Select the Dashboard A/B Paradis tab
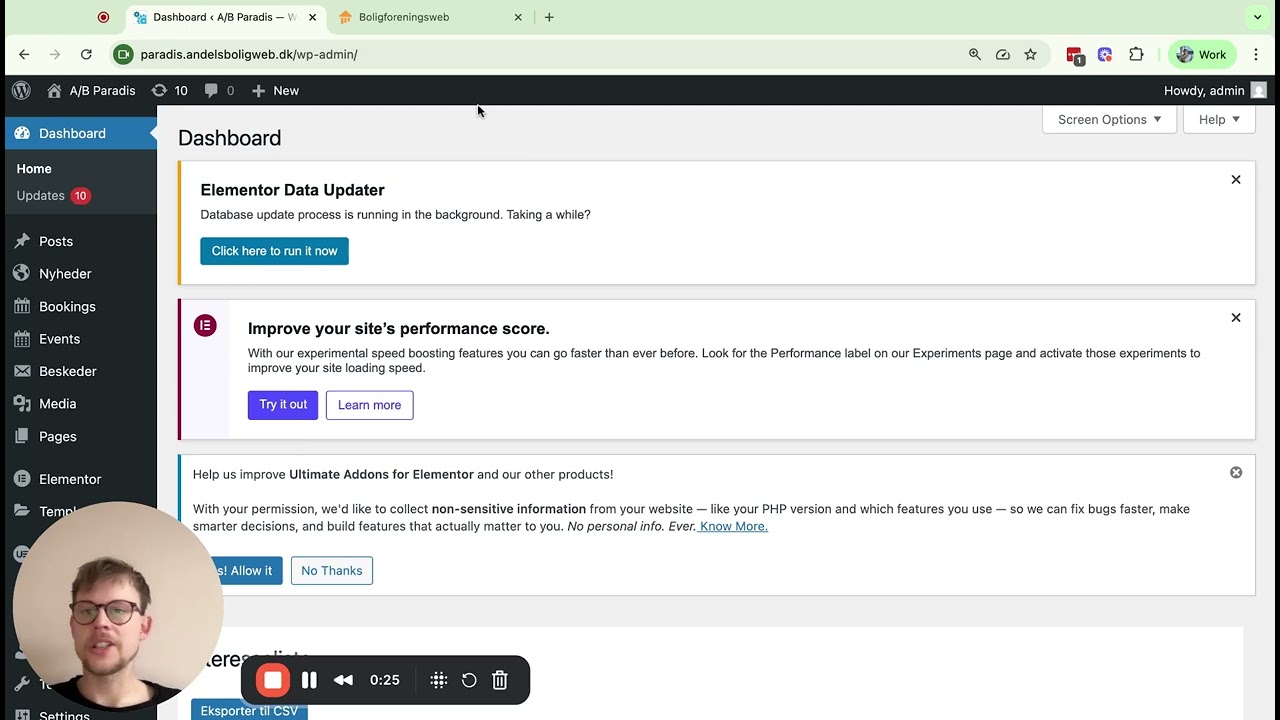The height and width of the screenshot is (720, 1280). coord(225,17)
